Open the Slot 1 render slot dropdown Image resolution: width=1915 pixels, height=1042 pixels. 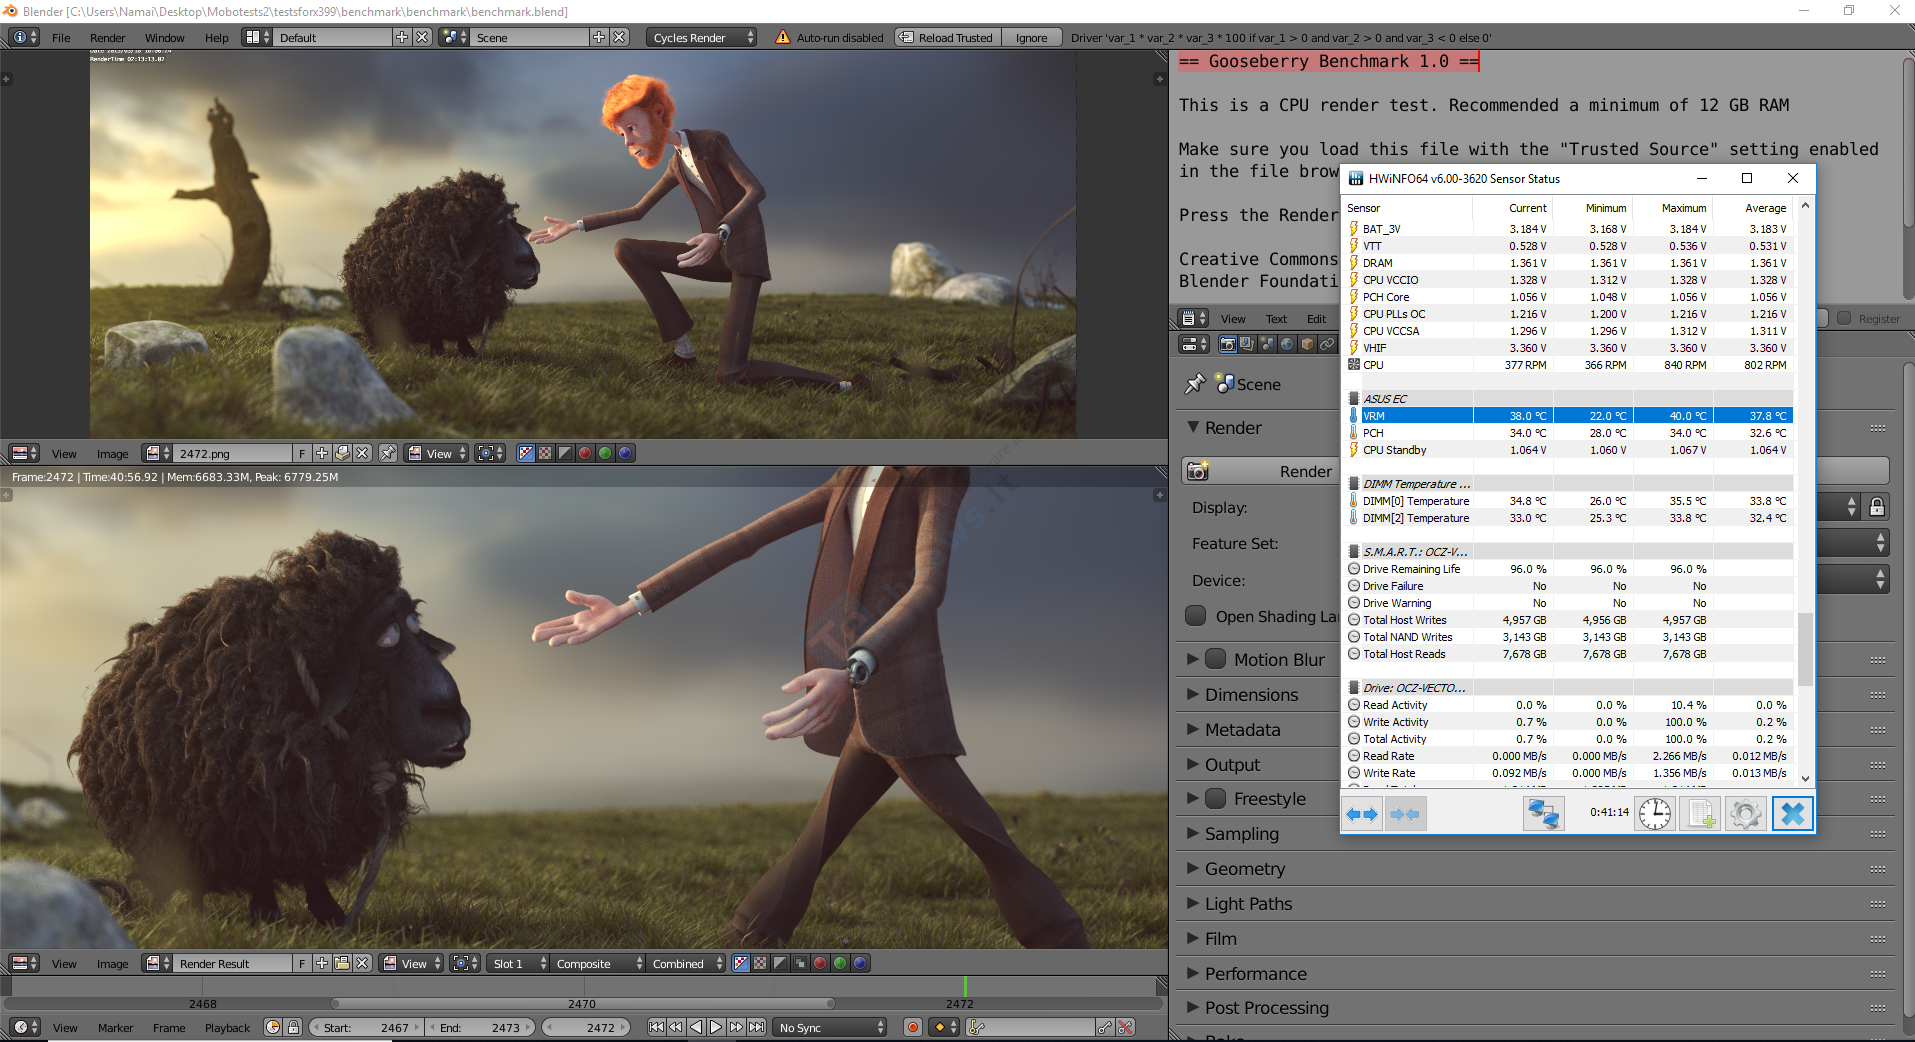point(520,963)
